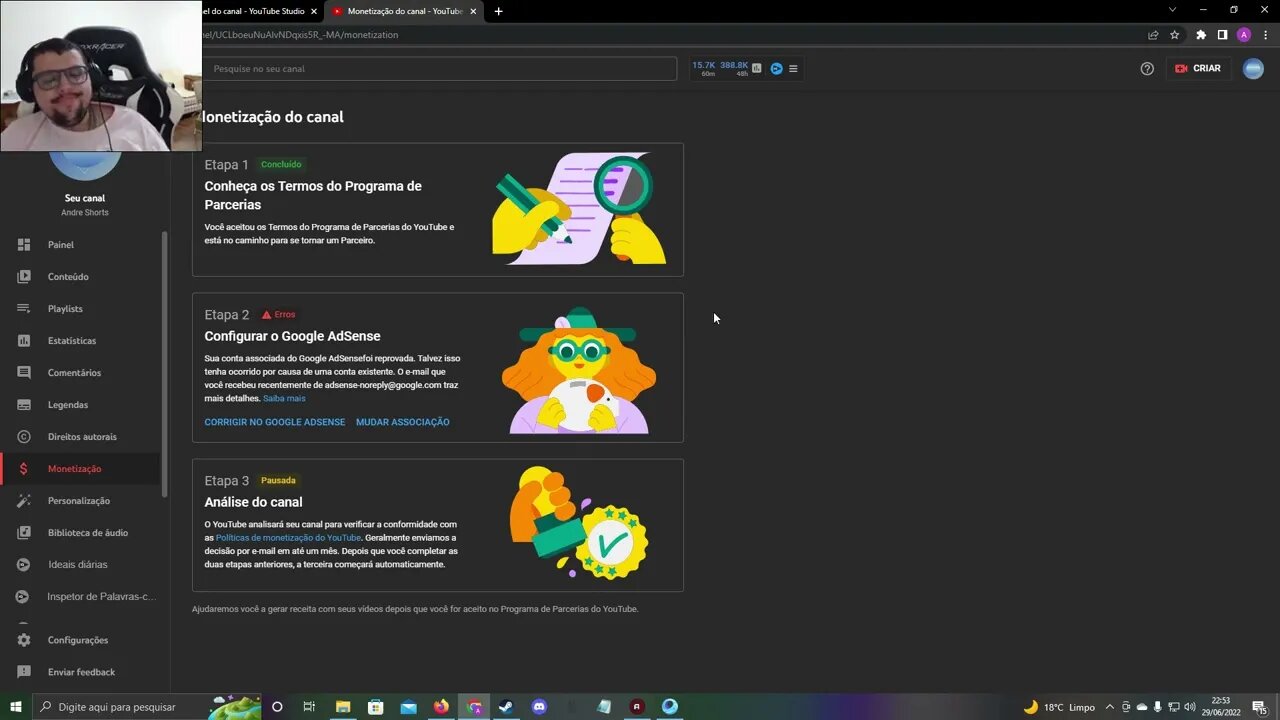This screenshot has height=720, width=1280.
Task: Open the notification center icon
Action: tap(1260, 707)
